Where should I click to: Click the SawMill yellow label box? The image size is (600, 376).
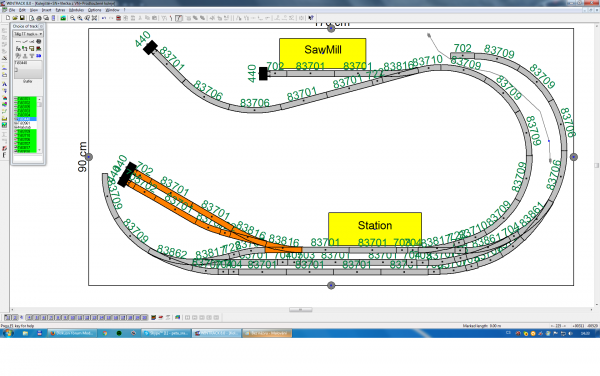coord(323,54)
